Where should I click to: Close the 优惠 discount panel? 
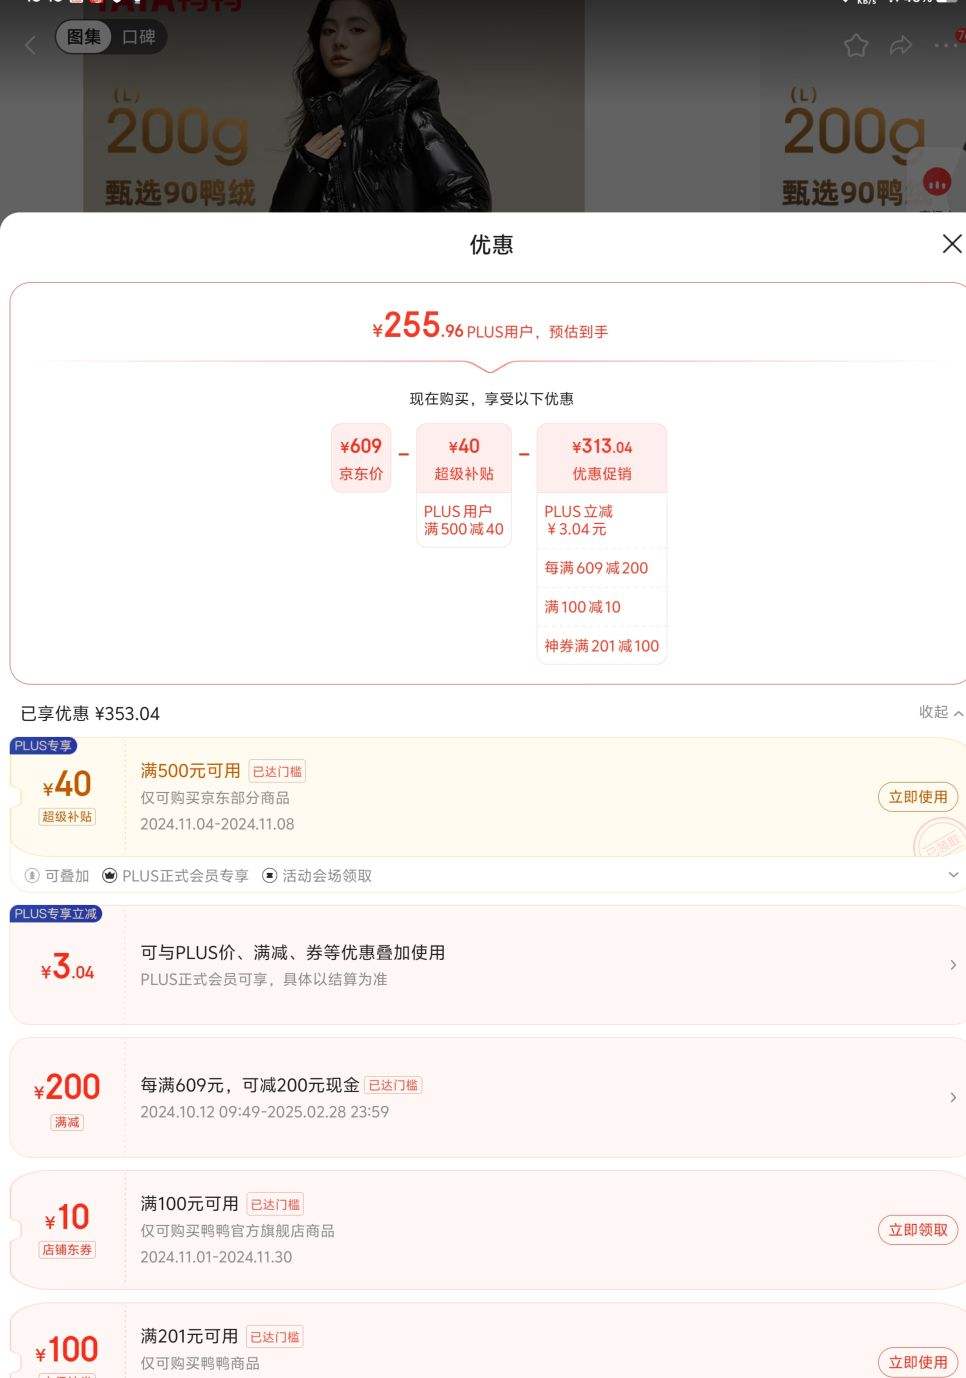click(950, 243)
